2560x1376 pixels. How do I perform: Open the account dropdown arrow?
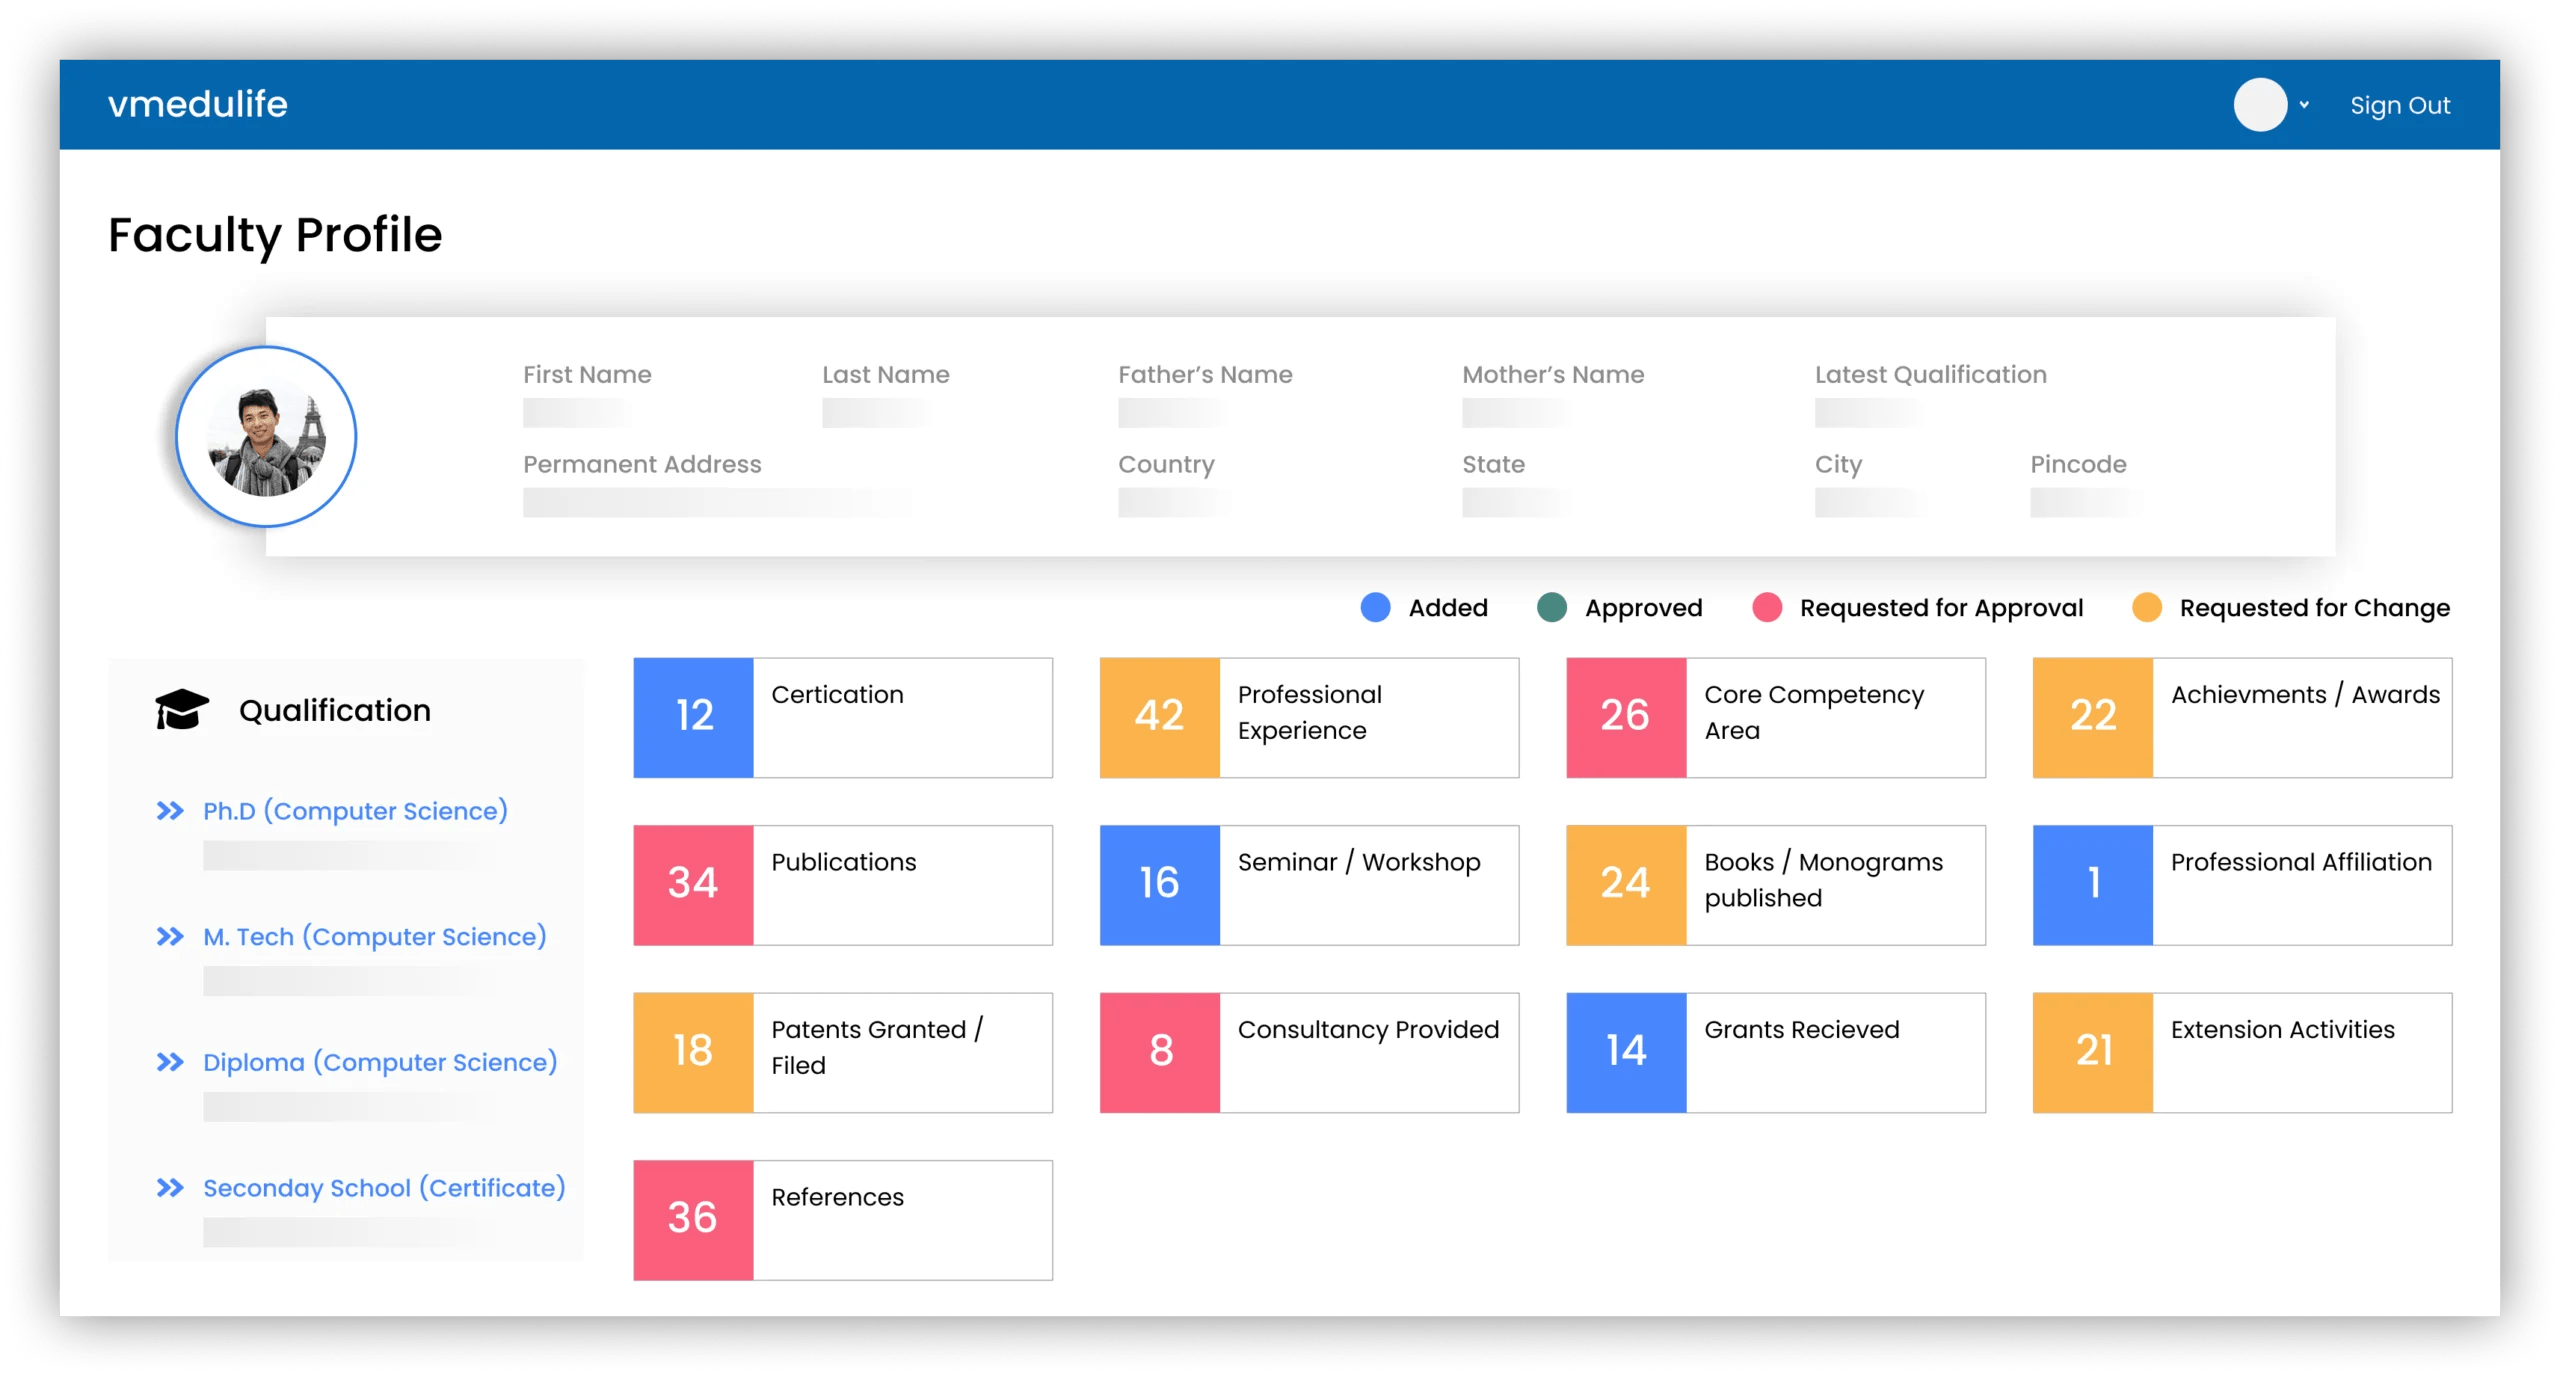click(x=2304, y=105)
